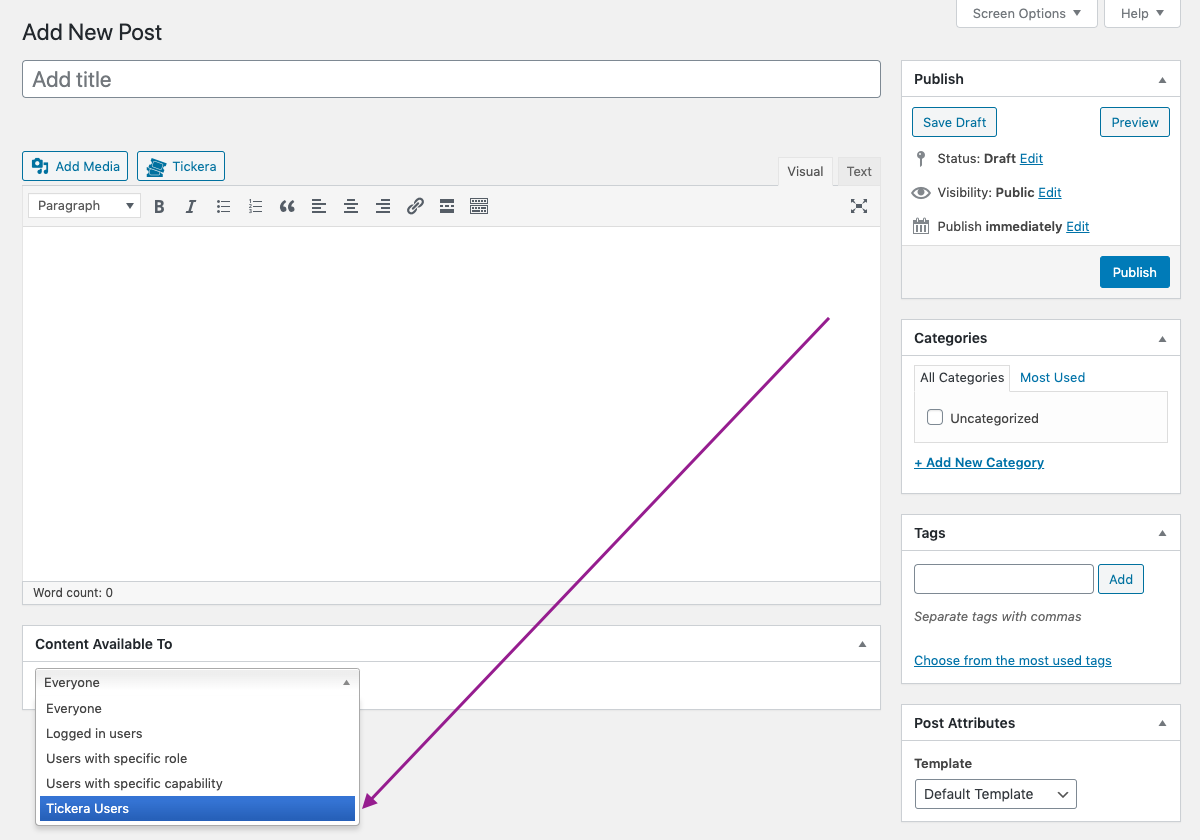This screenshot has height=840, width=1200.
Task: Select Tickera Users option
Action: 197,809
